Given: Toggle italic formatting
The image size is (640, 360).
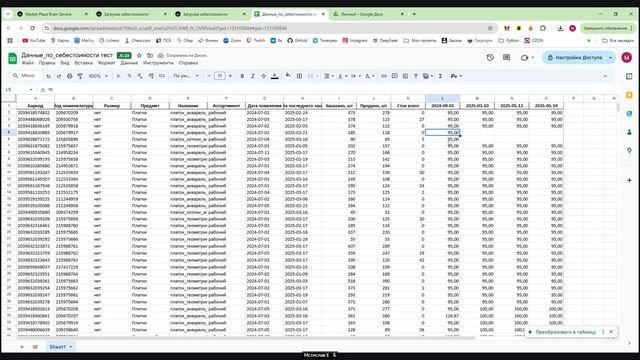Looking at the screenshot, I should (253, 76).
